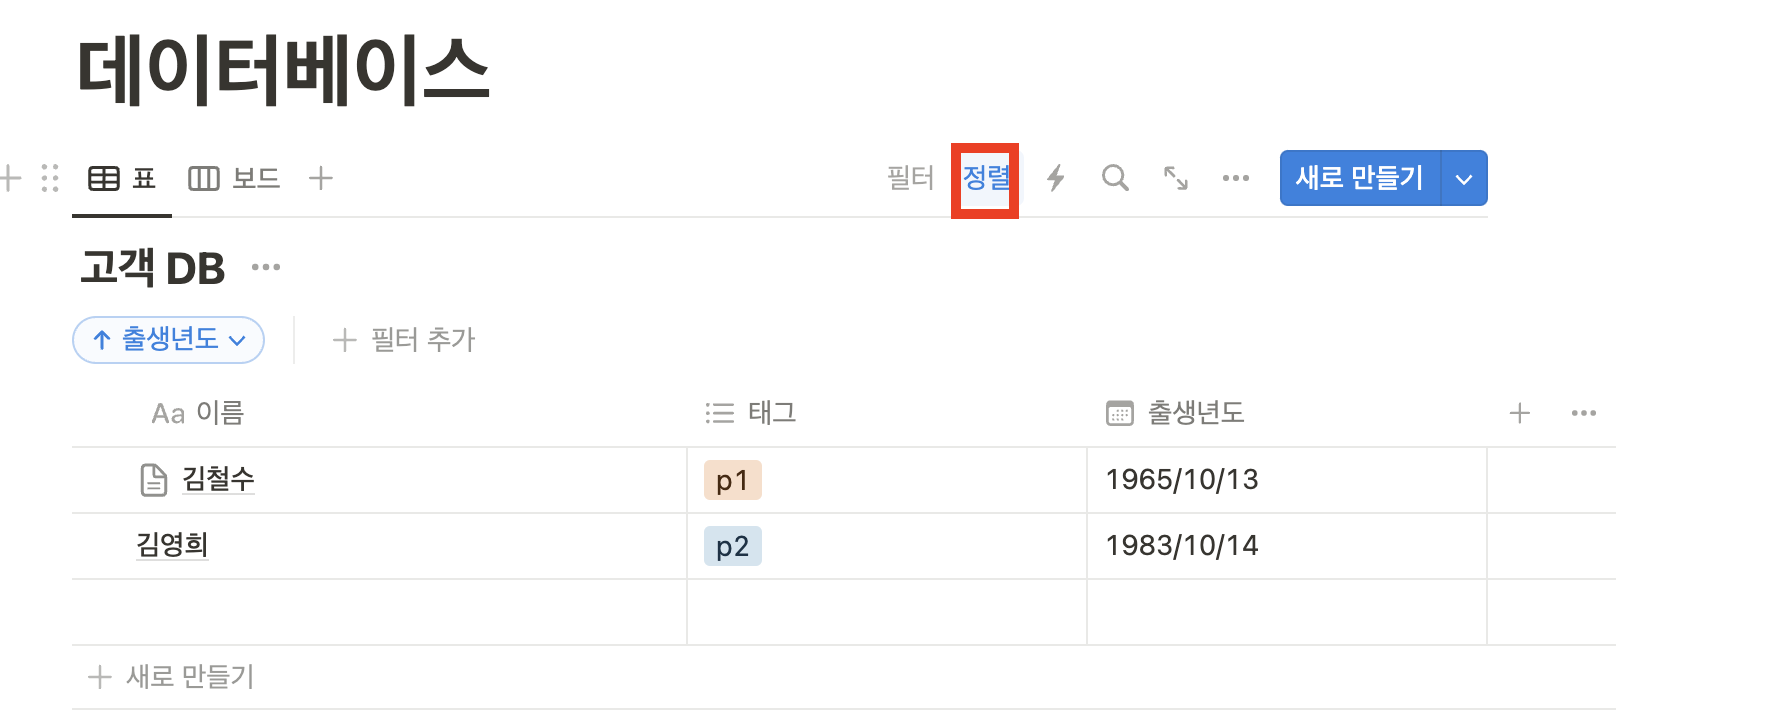Switch to the 보드 view tab
This screenshot has height=712, width=1784.
(x=234, y=178)
